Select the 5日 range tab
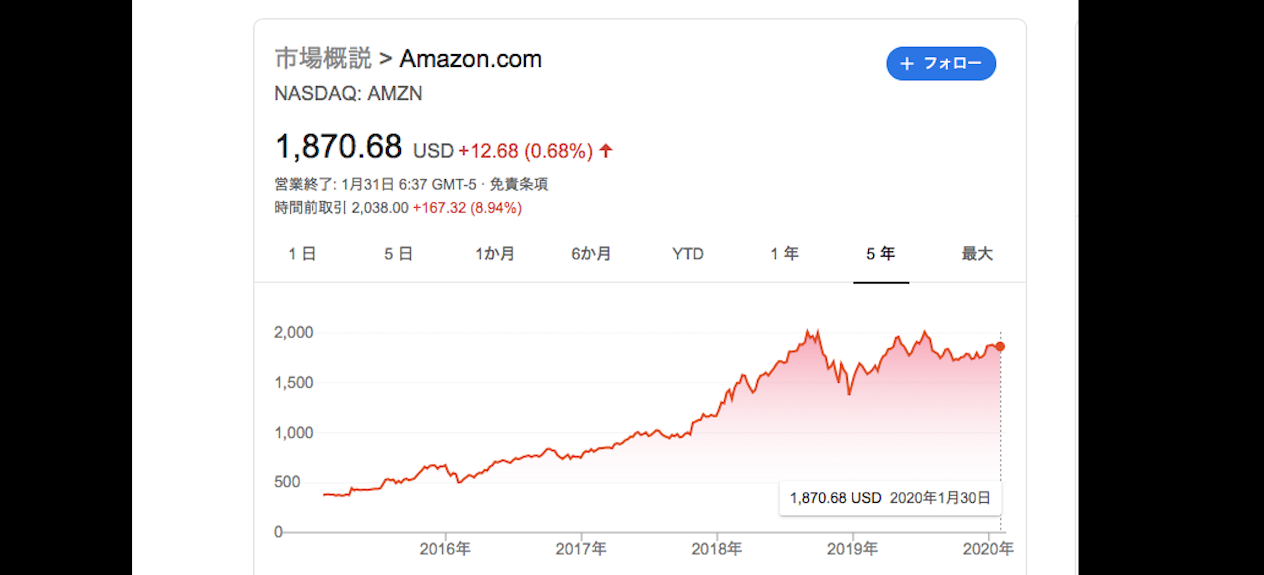The height and width of the screenshot is (575, 1264). [x=398, y=254]
